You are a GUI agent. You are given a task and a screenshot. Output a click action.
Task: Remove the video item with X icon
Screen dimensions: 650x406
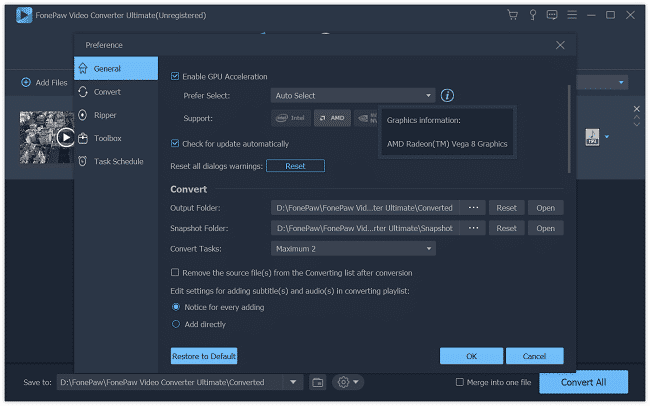[636, 109]
